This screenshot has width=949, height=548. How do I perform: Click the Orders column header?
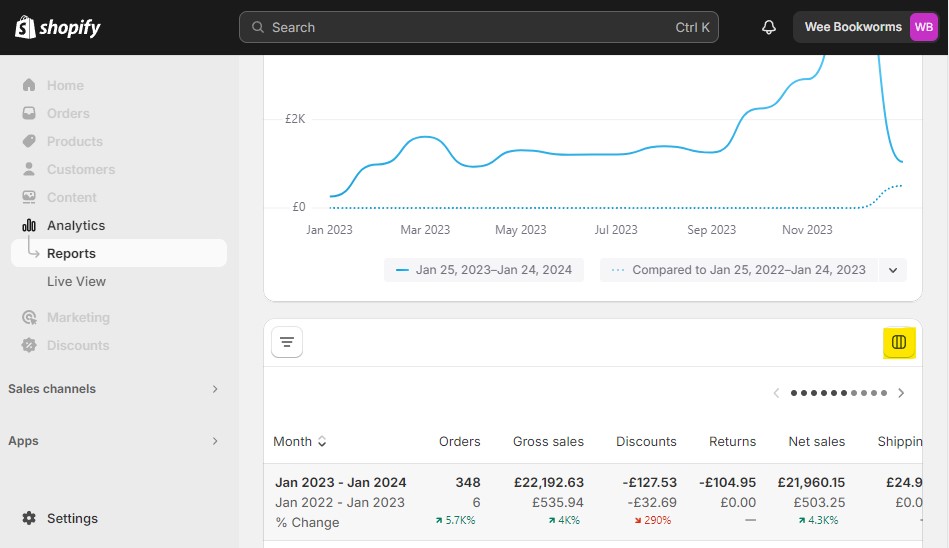(x=459, y=441)
